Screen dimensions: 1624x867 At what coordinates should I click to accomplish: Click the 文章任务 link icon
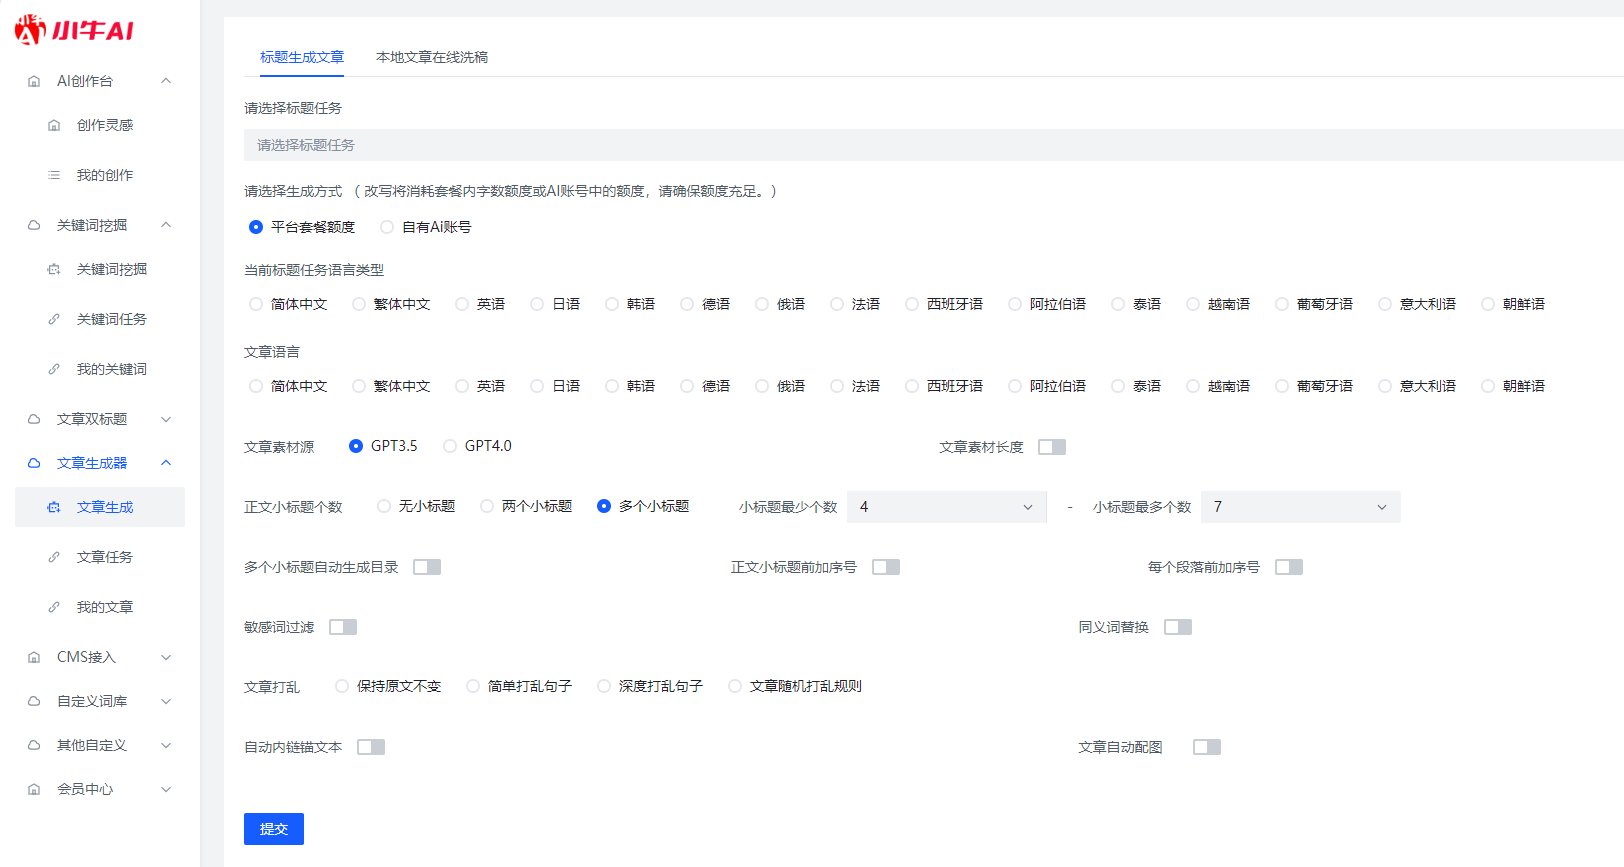coord(54,557)
